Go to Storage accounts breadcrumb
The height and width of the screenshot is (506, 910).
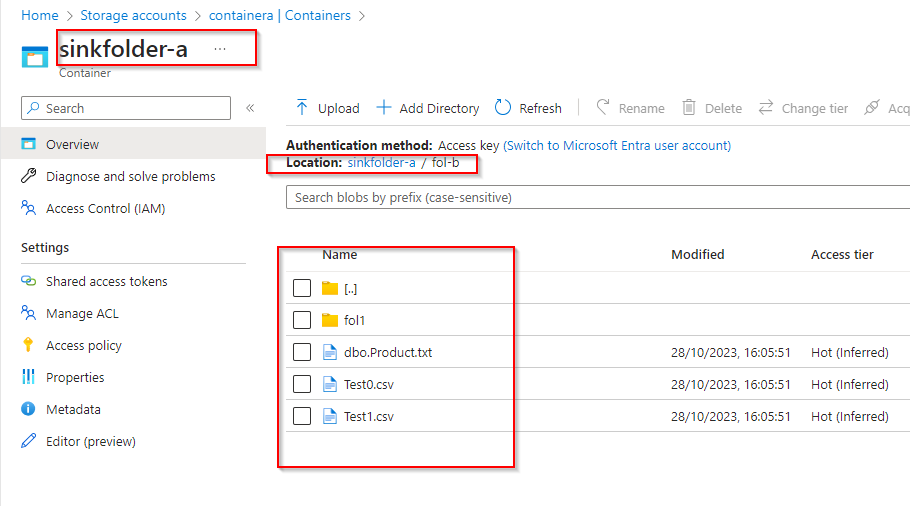point(133,16)
